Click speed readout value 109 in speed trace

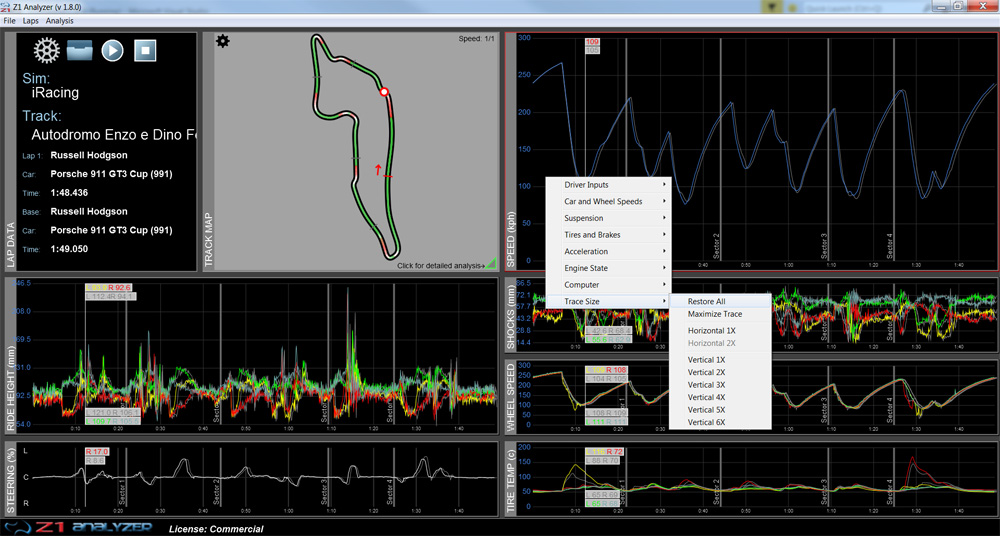coord(592,42)
